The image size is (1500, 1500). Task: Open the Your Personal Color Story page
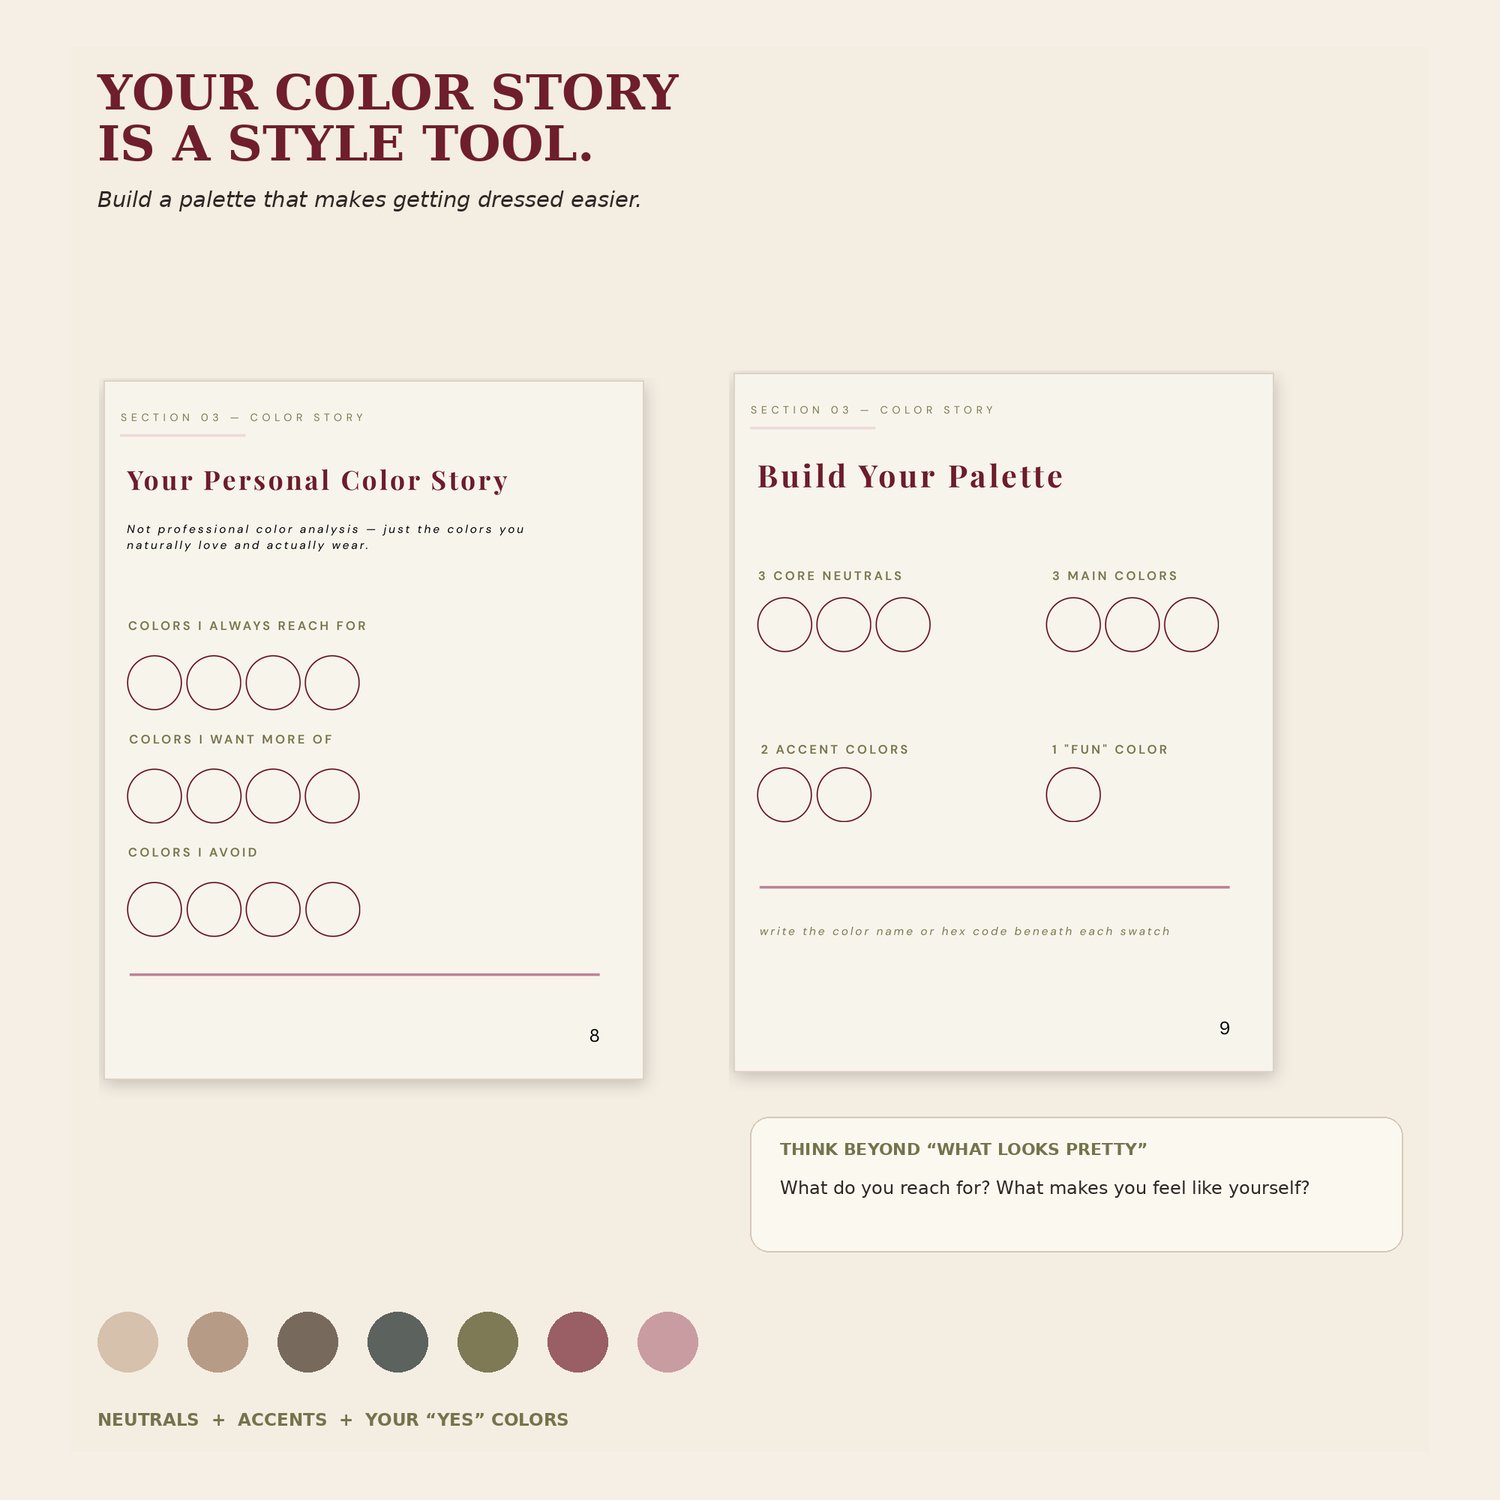374,730
